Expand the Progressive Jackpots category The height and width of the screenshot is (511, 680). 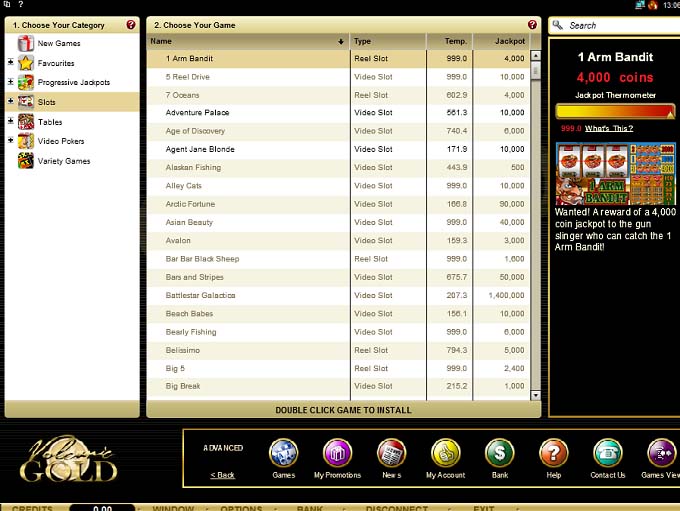[11, 82]
